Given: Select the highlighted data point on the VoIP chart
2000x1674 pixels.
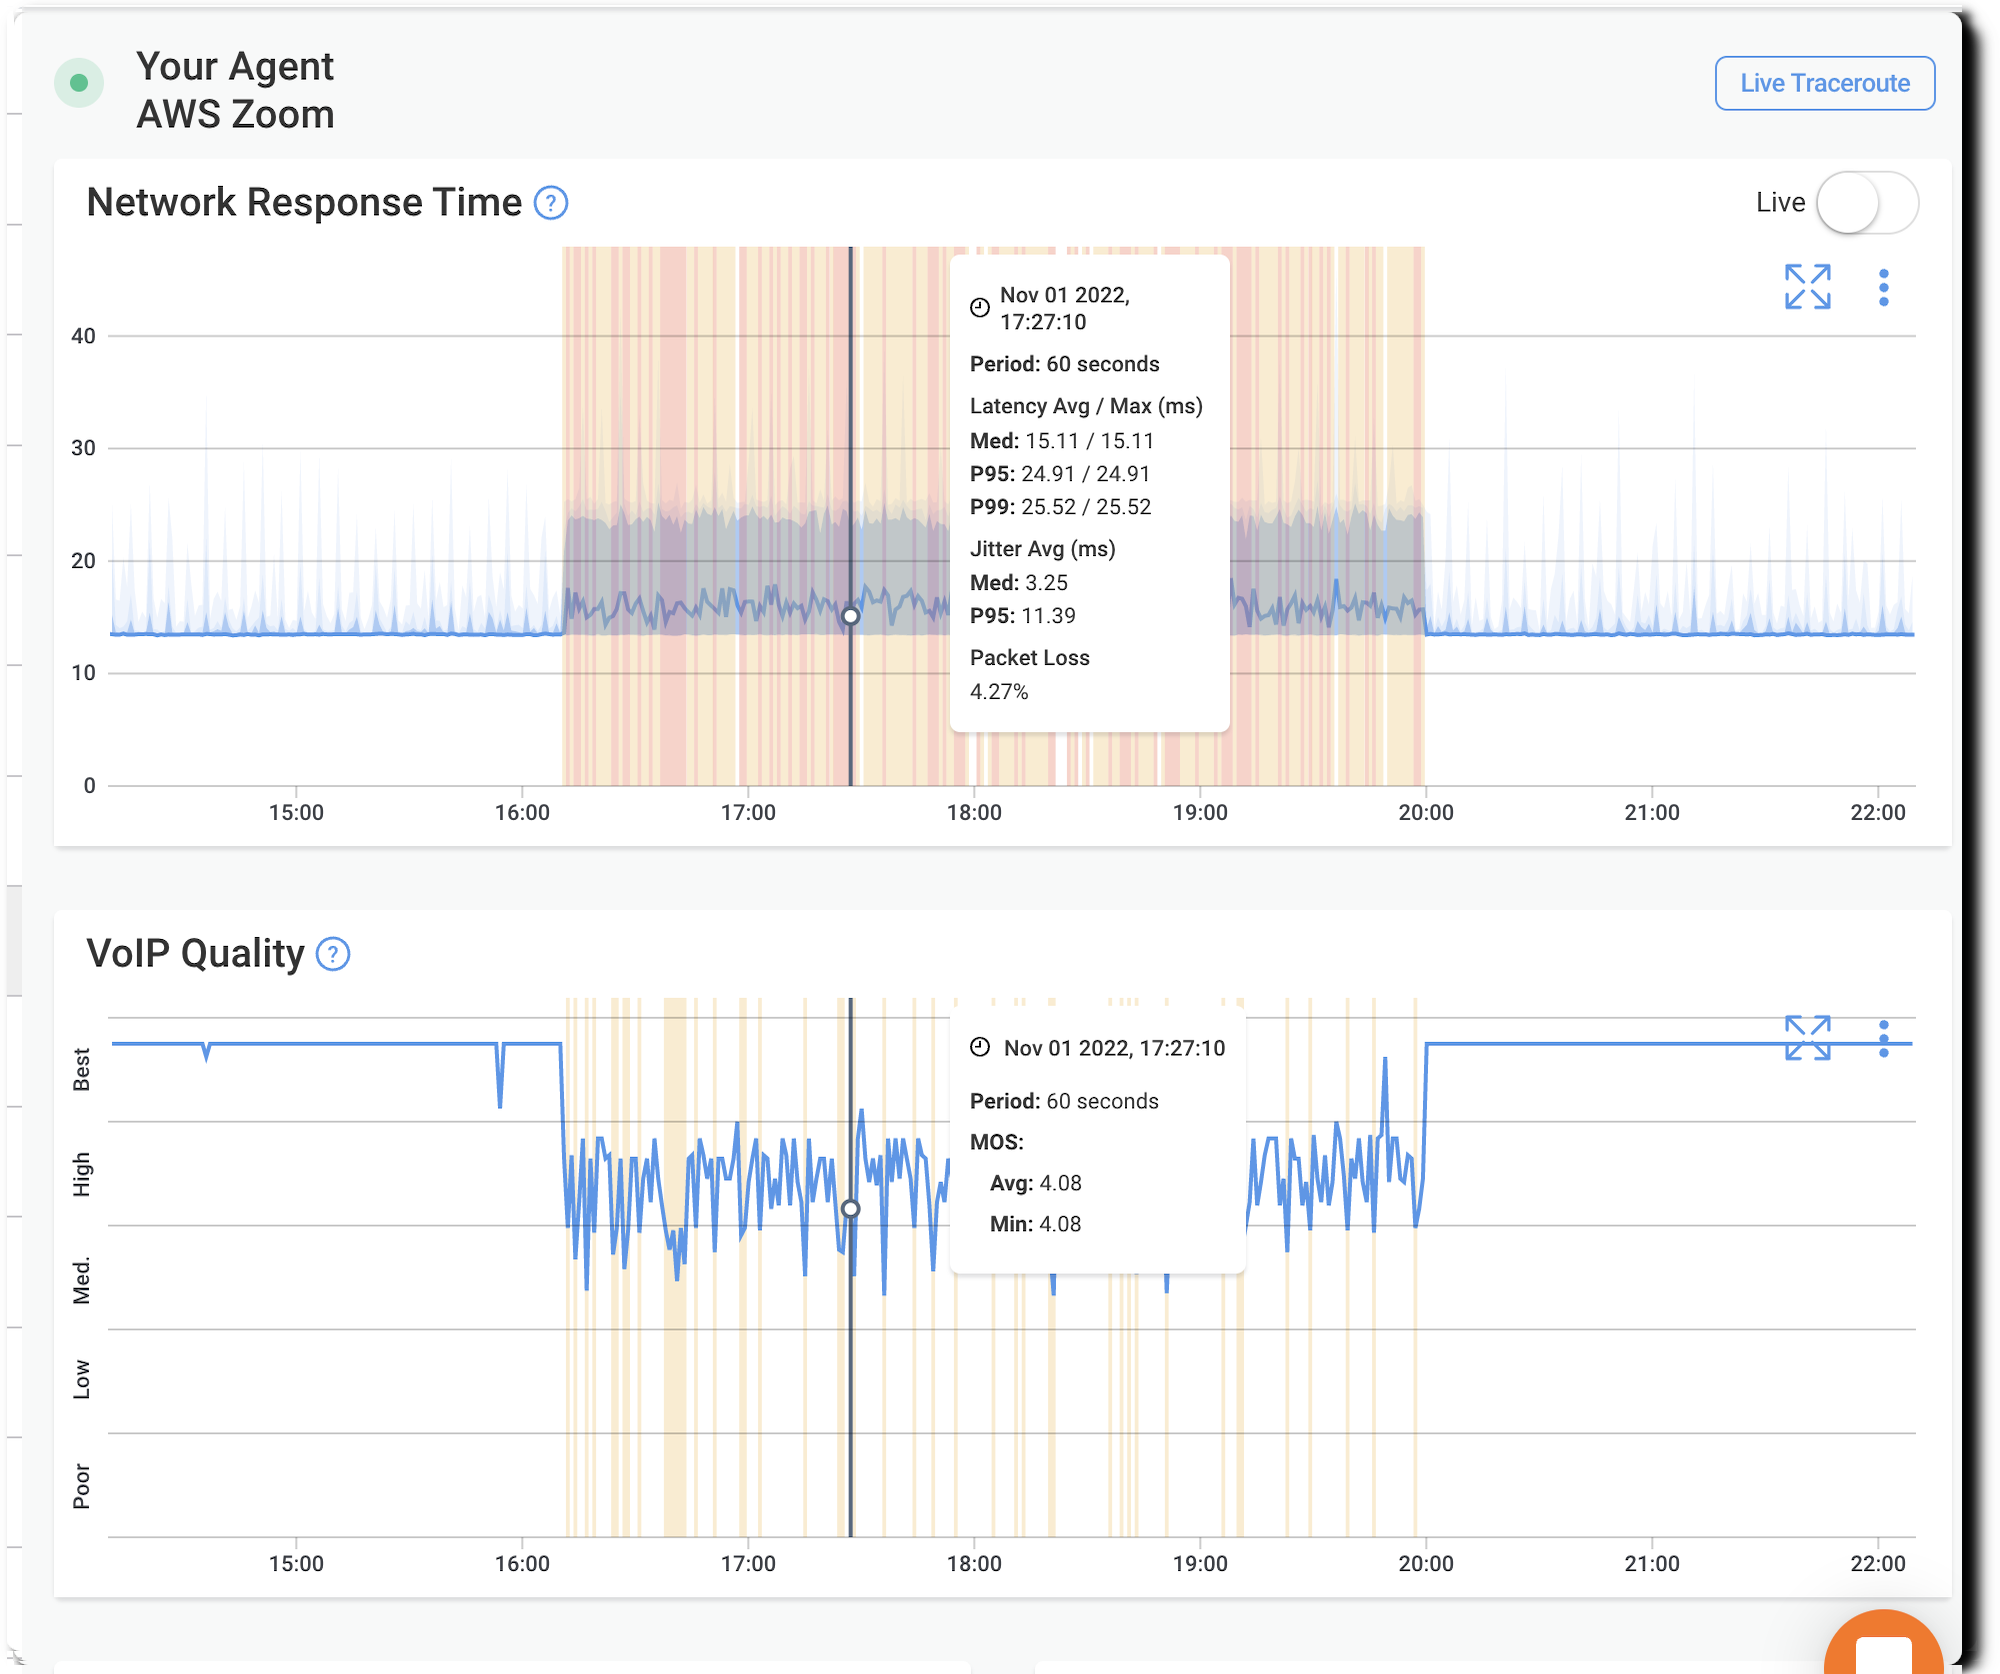Looking at the screenshot, I should coord(851,1210).
